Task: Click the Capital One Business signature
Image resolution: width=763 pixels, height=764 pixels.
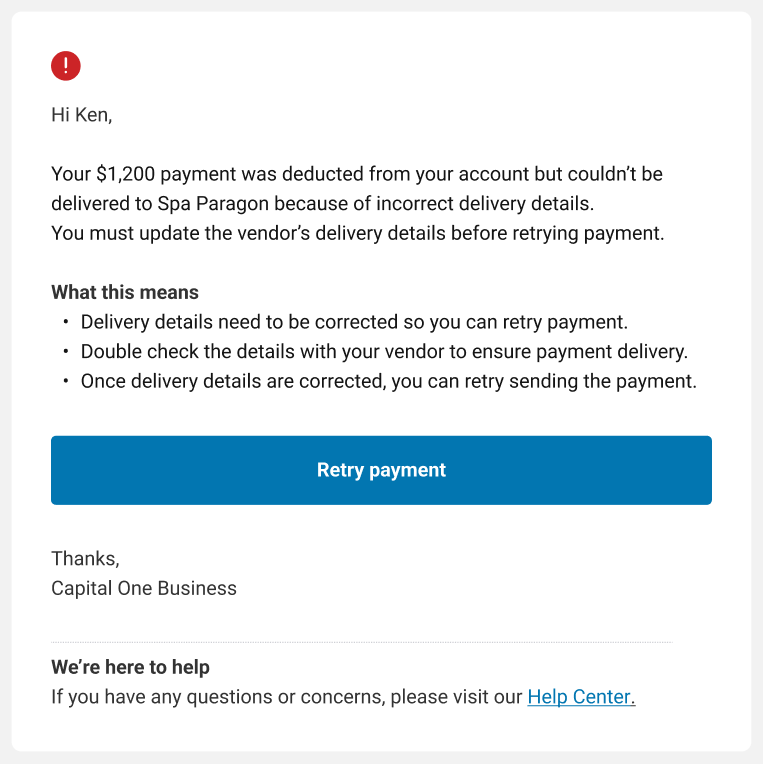Action: tap(144, 588)
